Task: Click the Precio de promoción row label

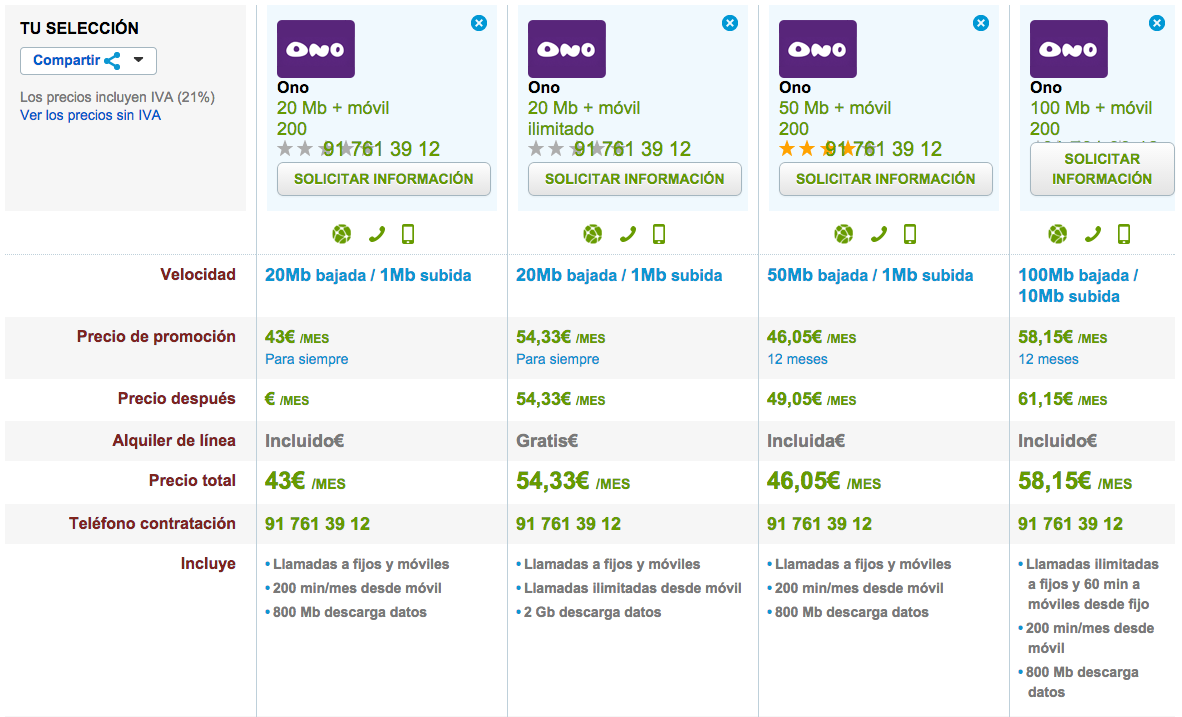Action: pyautogui.click(x=156, y=336)
